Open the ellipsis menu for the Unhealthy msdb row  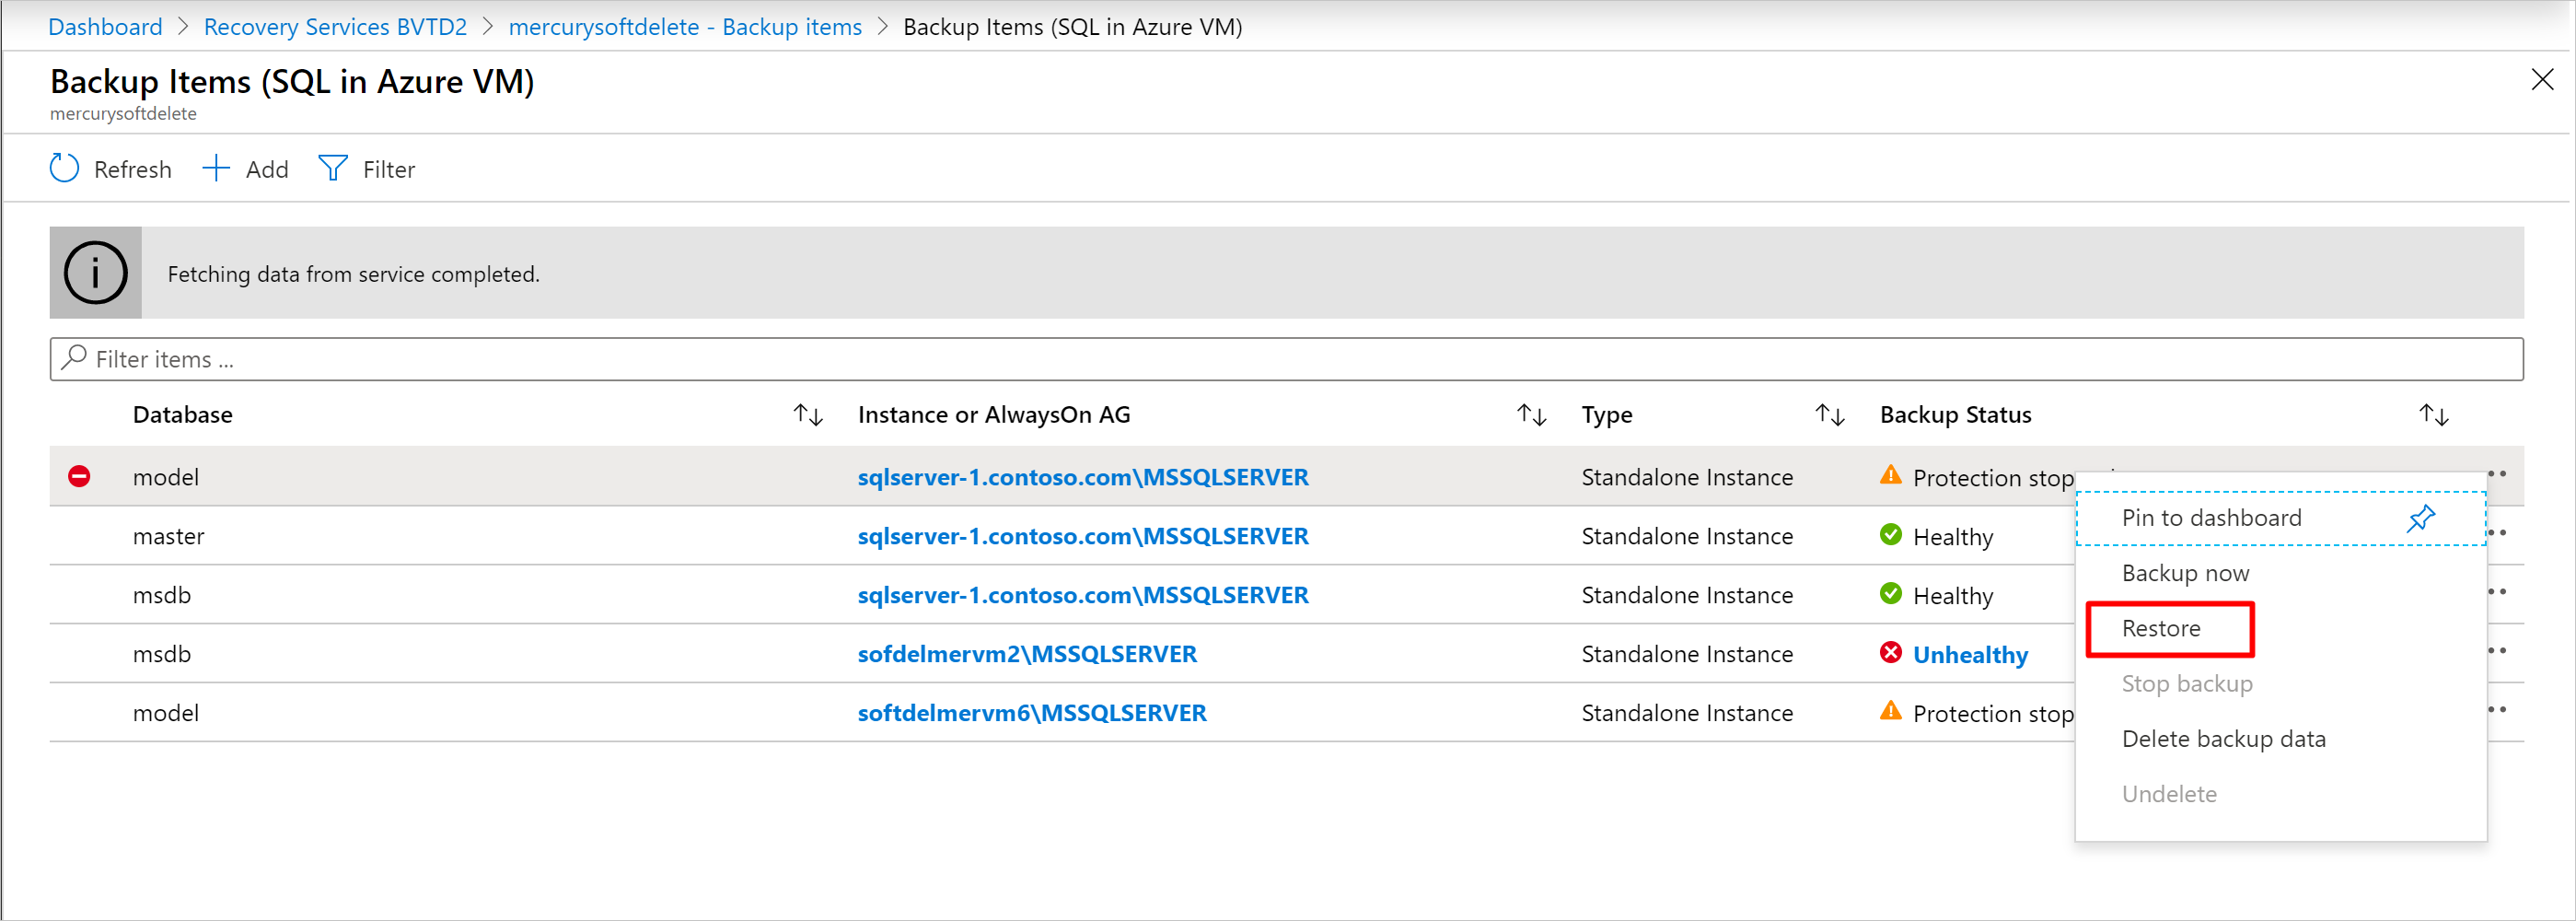(2497, 650)
